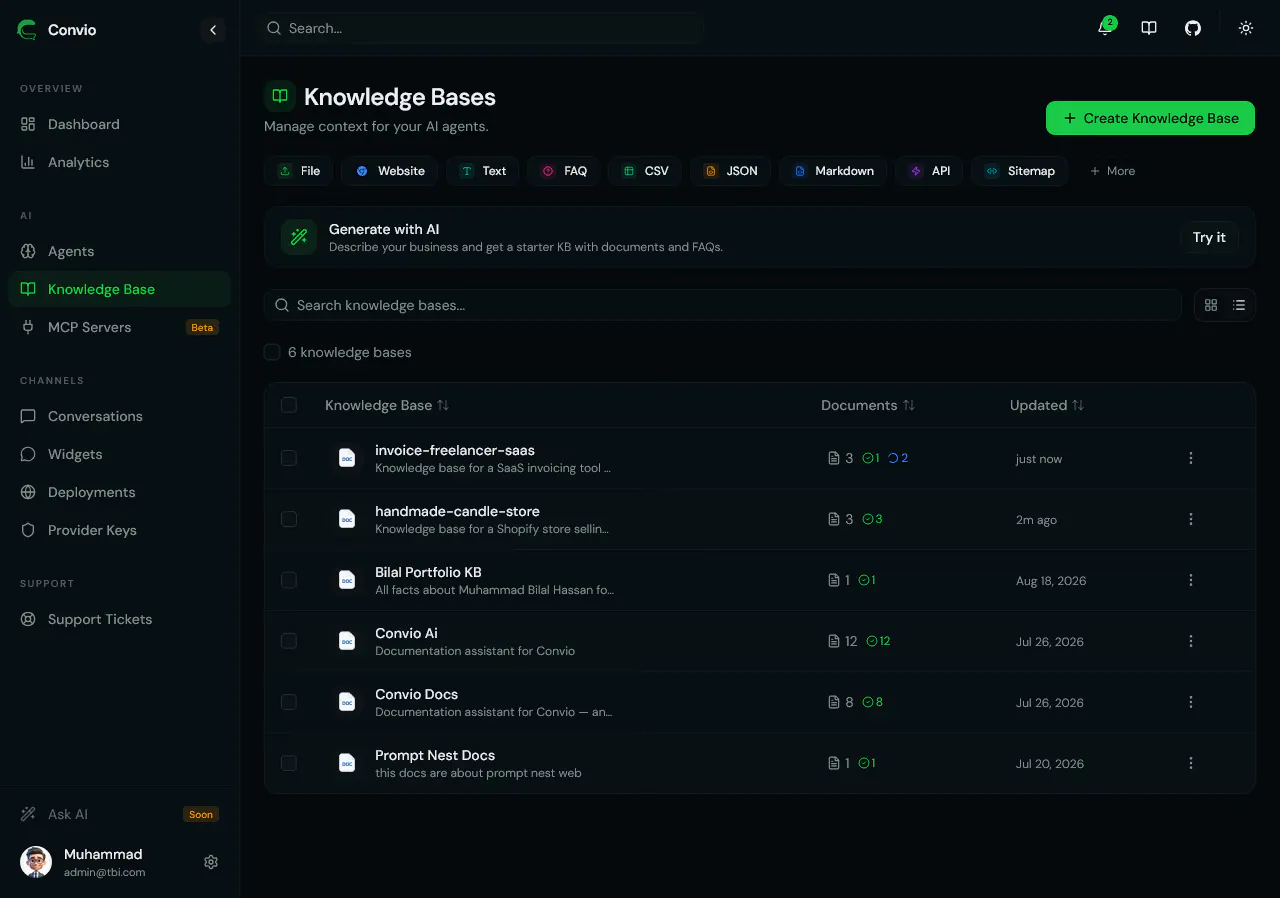Focus the Search knowledge bases field
The width and height of the screenshot is (1280, 898).
tap(723, 305)
